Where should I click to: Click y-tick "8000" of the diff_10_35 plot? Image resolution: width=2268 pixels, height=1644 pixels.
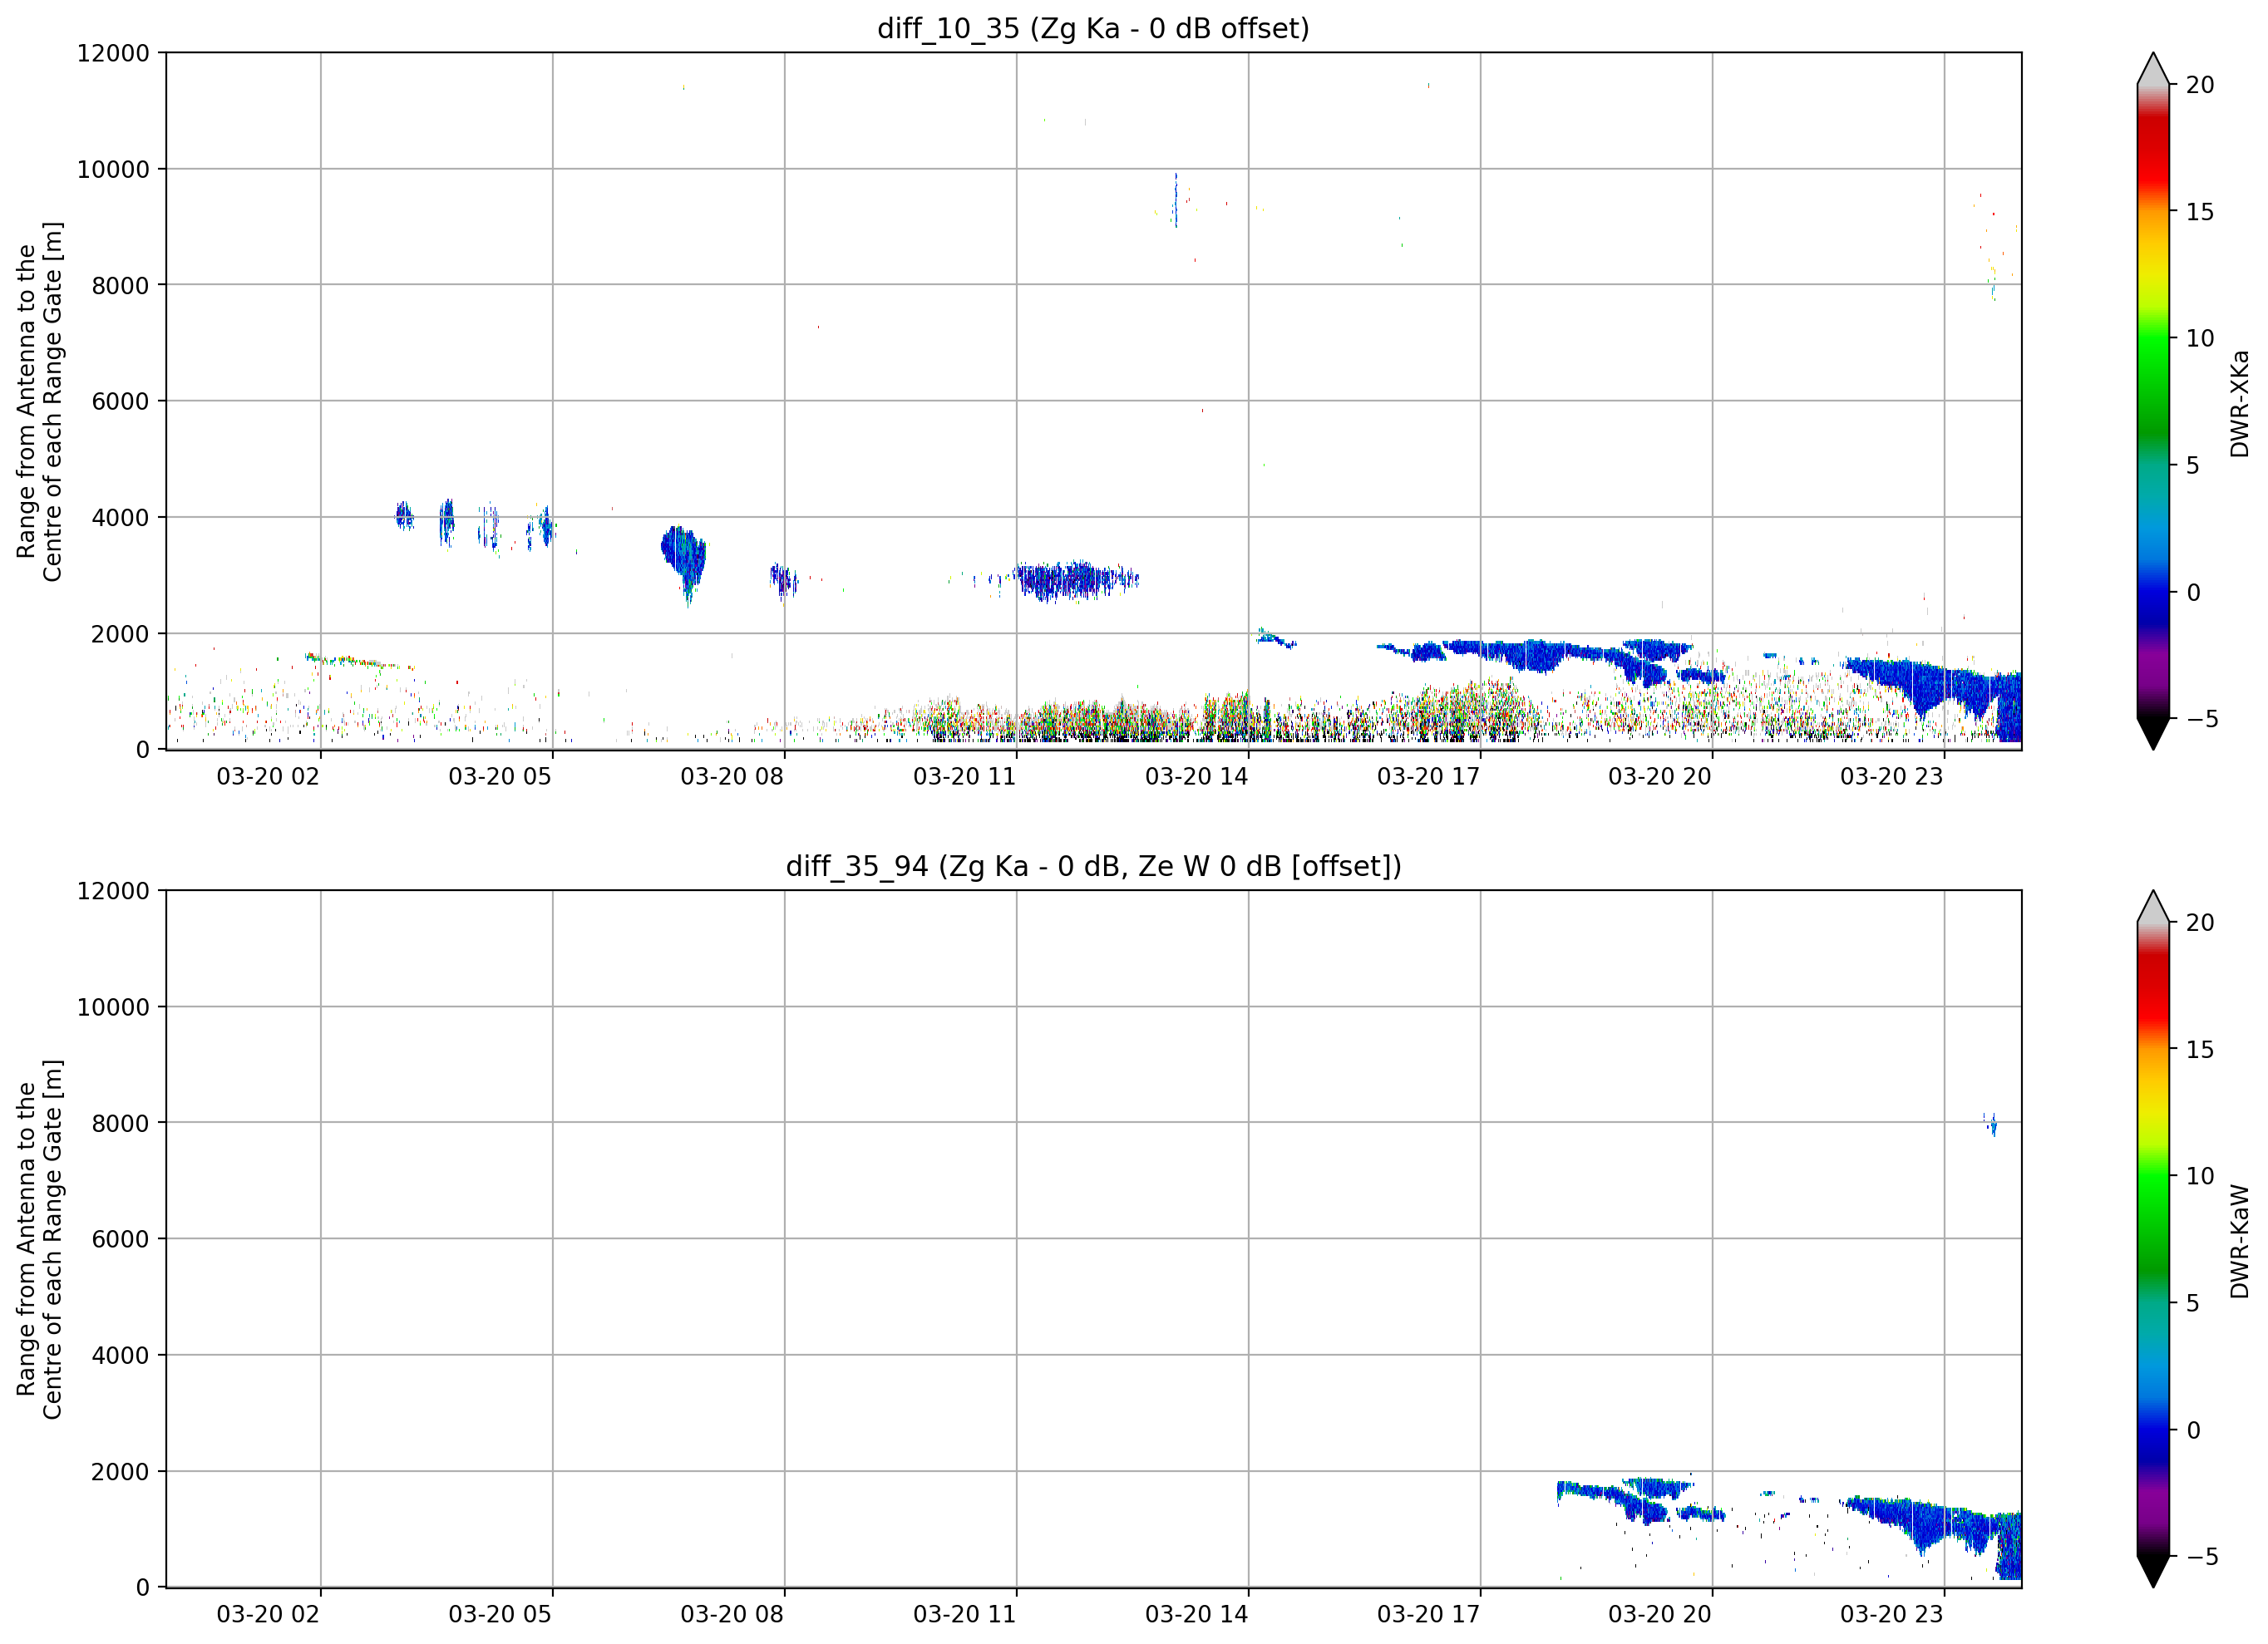120,285
